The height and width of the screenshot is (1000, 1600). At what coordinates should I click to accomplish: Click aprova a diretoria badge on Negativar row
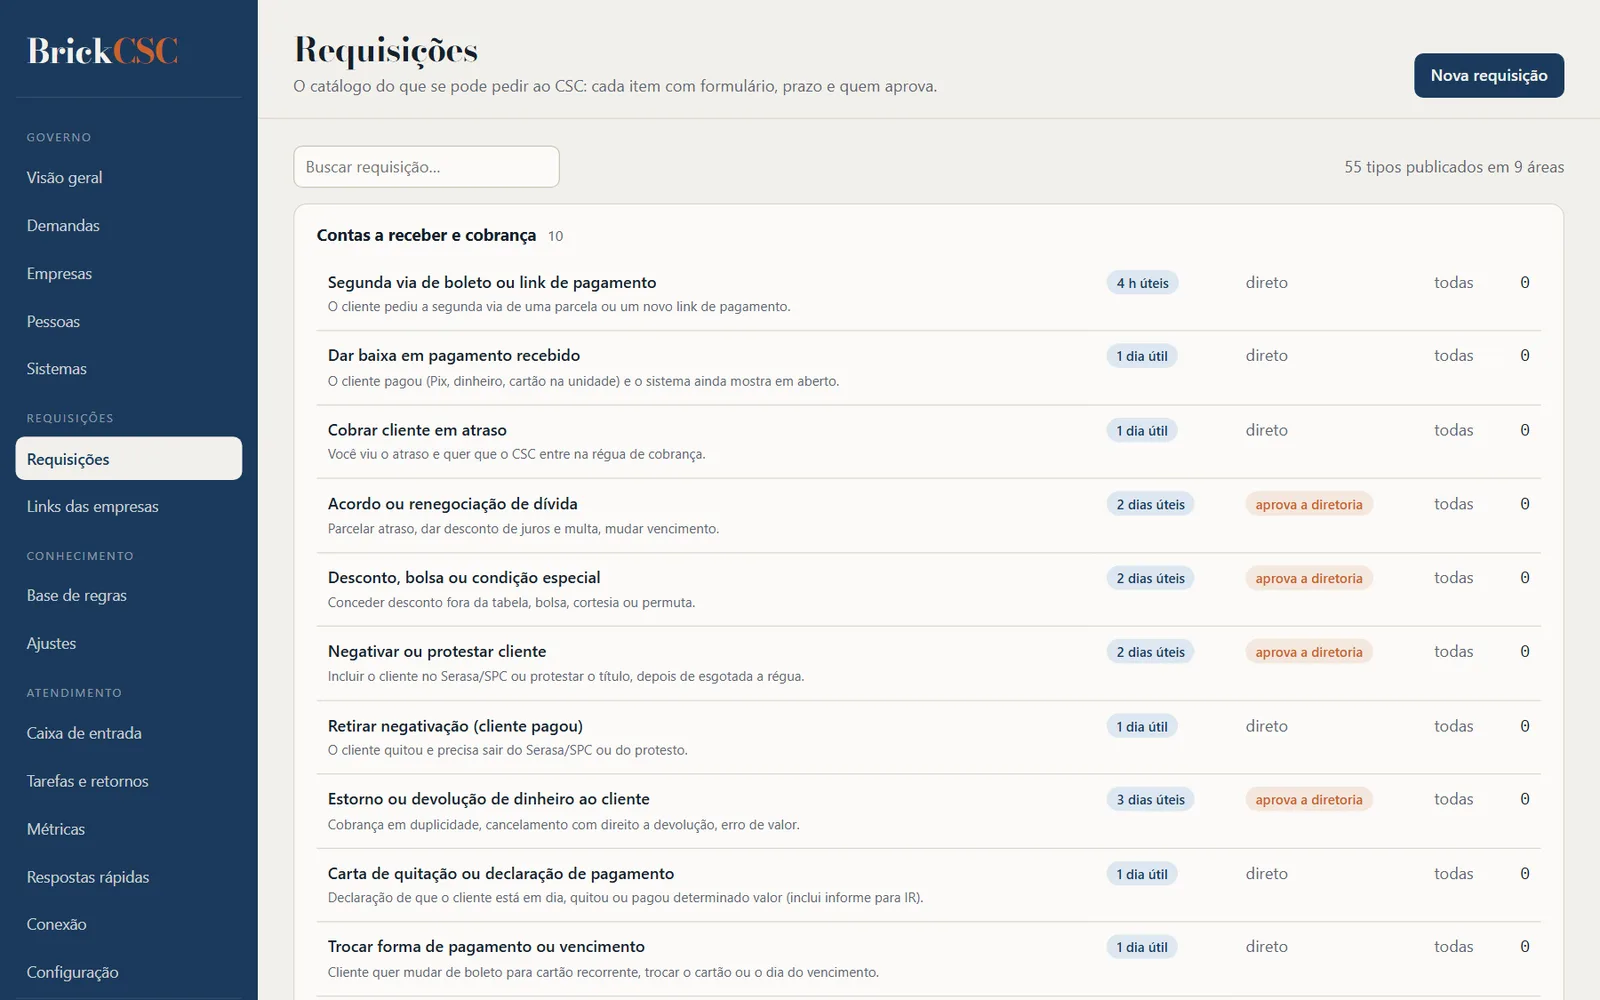[x=1309, y=652]
